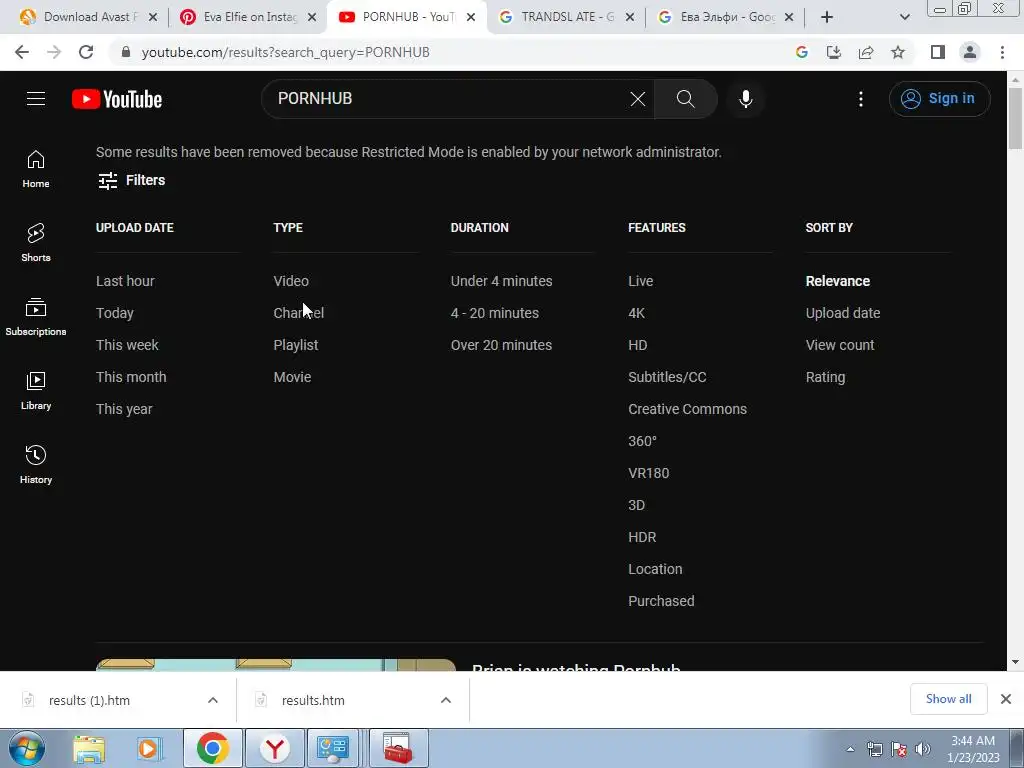
Task: Enable the HD feature filter
Action: [x=638, y=345]
